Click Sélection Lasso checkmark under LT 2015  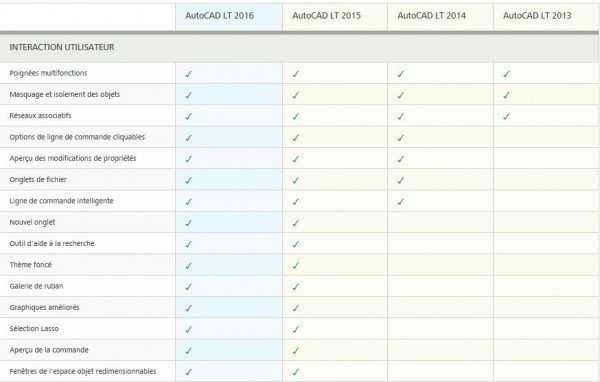tap(295, 330)
